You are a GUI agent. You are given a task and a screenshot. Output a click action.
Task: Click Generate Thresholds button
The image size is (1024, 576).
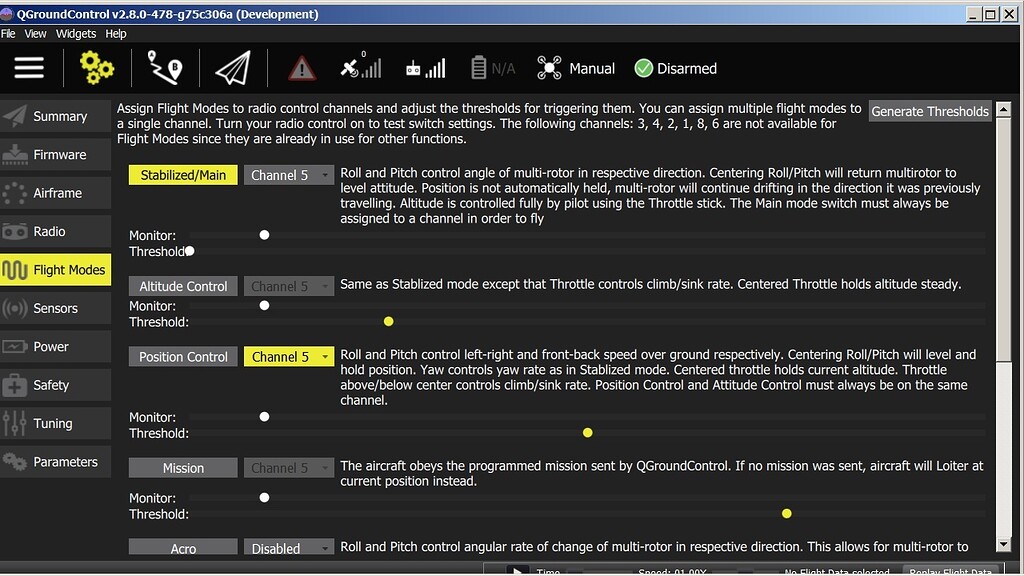(930, 112)
